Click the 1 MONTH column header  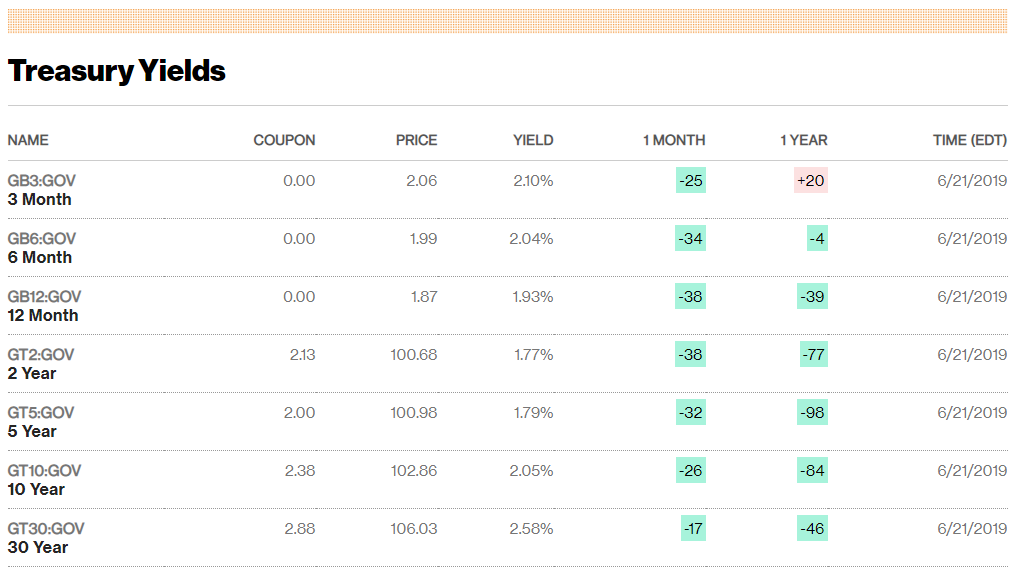click(673, 140)
